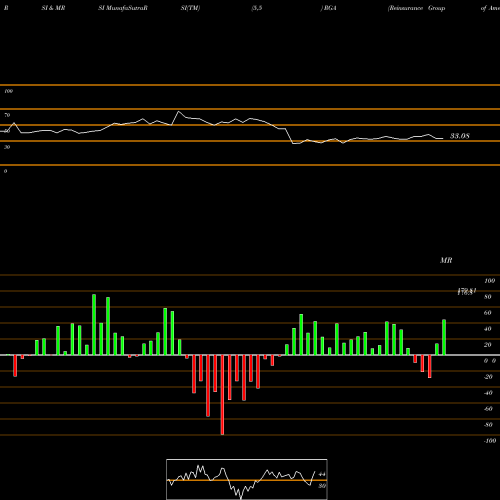
Task: Click the tallest green MR histogram bar
Action: [94, 324]
